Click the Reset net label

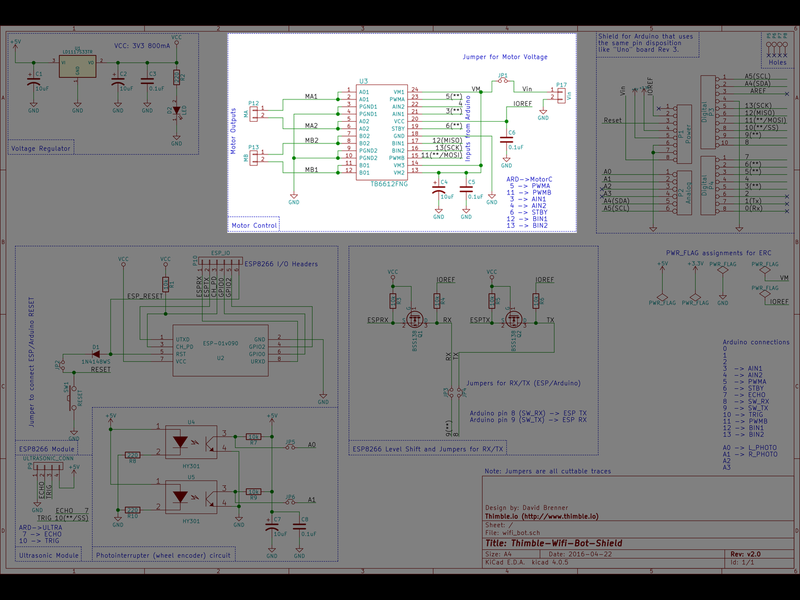[613, 120]
